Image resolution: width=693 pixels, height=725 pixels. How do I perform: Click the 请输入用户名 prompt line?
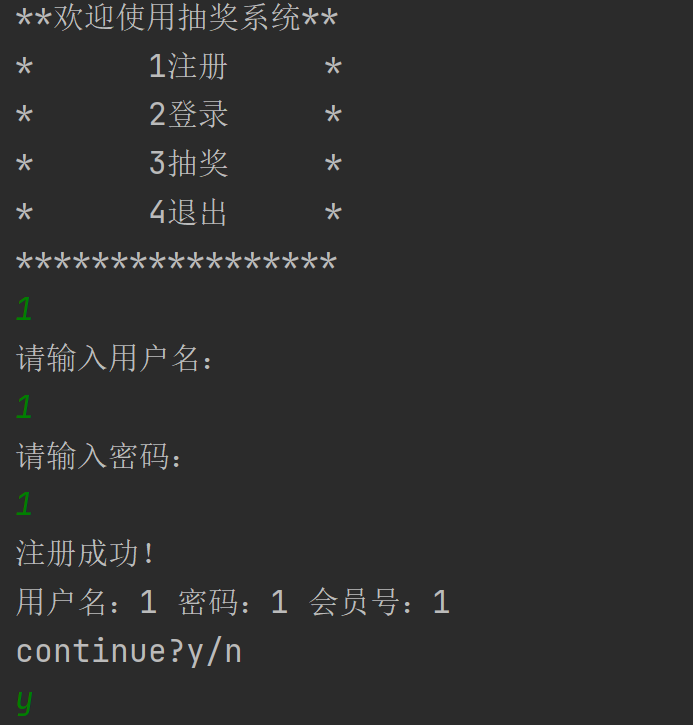(114, 358)
